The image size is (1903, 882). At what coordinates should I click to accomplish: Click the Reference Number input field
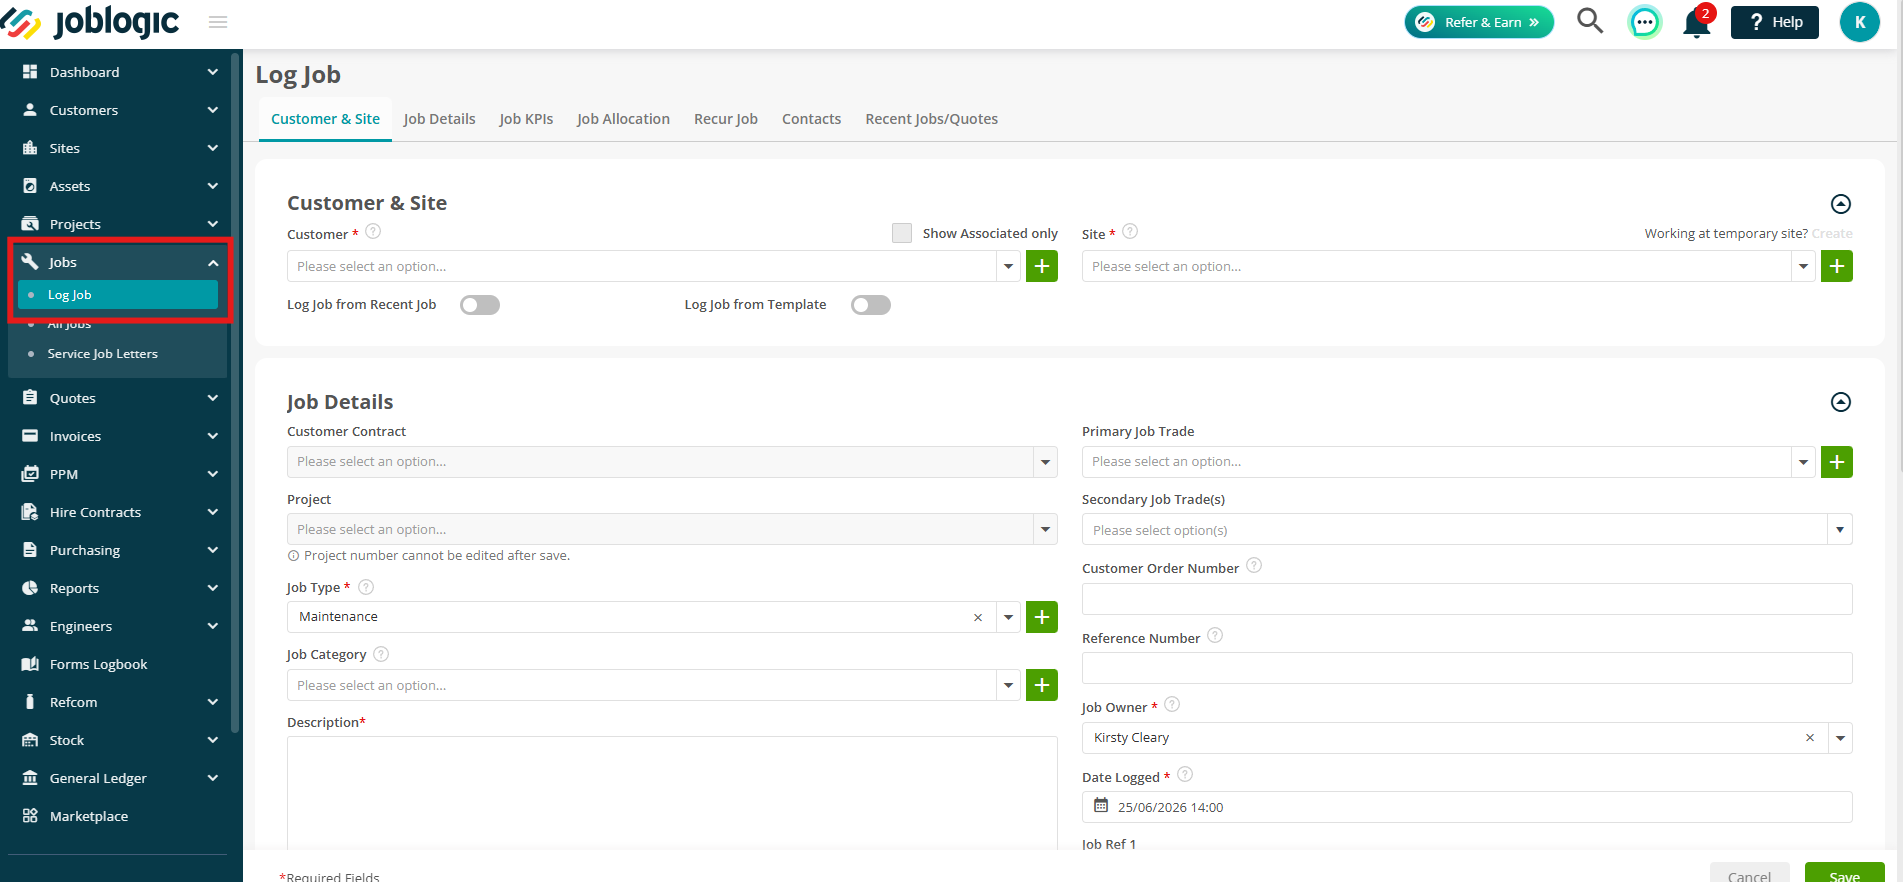pos(1467,668)
